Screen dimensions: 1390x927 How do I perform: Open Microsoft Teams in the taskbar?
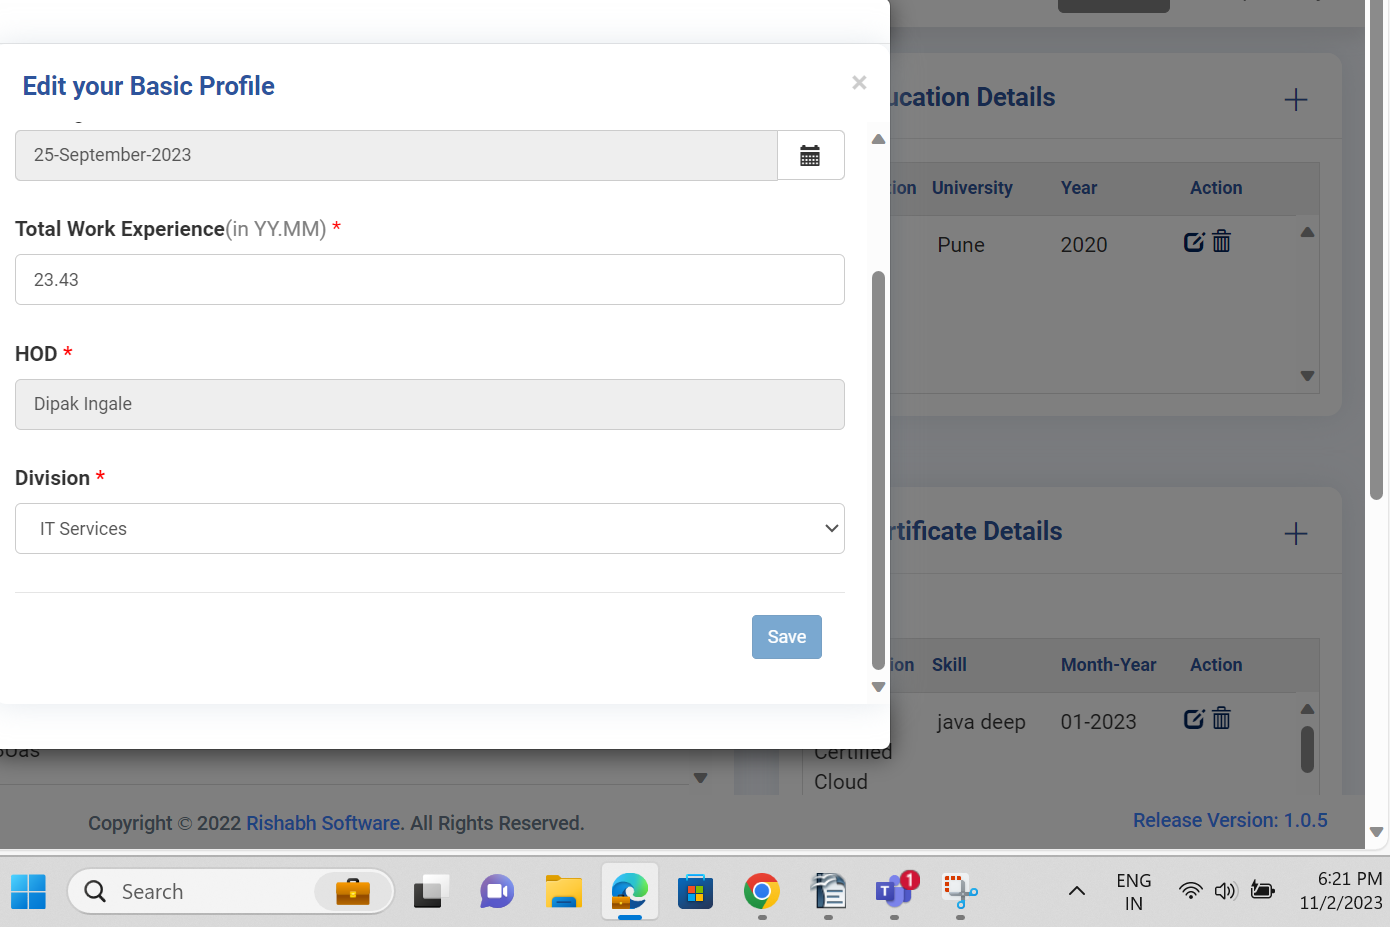893,891
